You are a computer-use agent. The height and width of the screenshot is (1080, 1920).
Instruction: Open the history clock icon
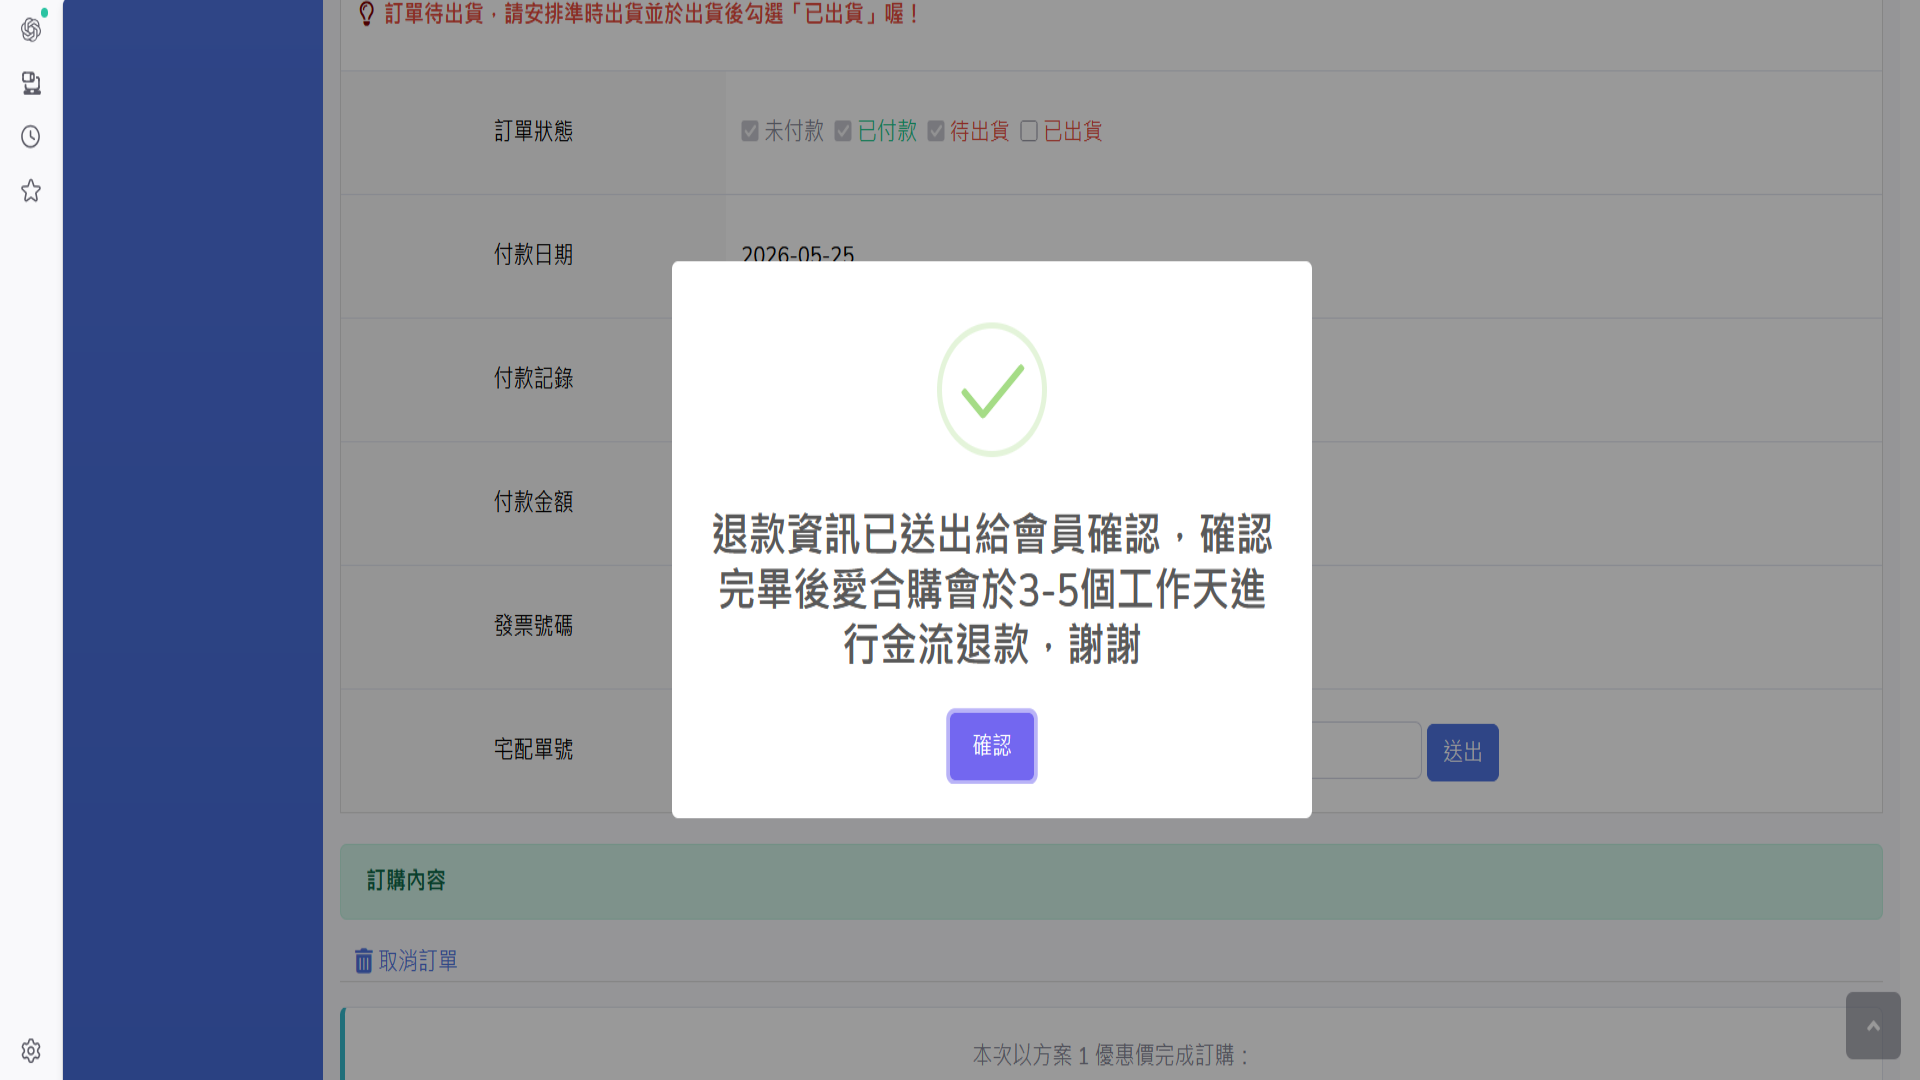click(31, 137)
